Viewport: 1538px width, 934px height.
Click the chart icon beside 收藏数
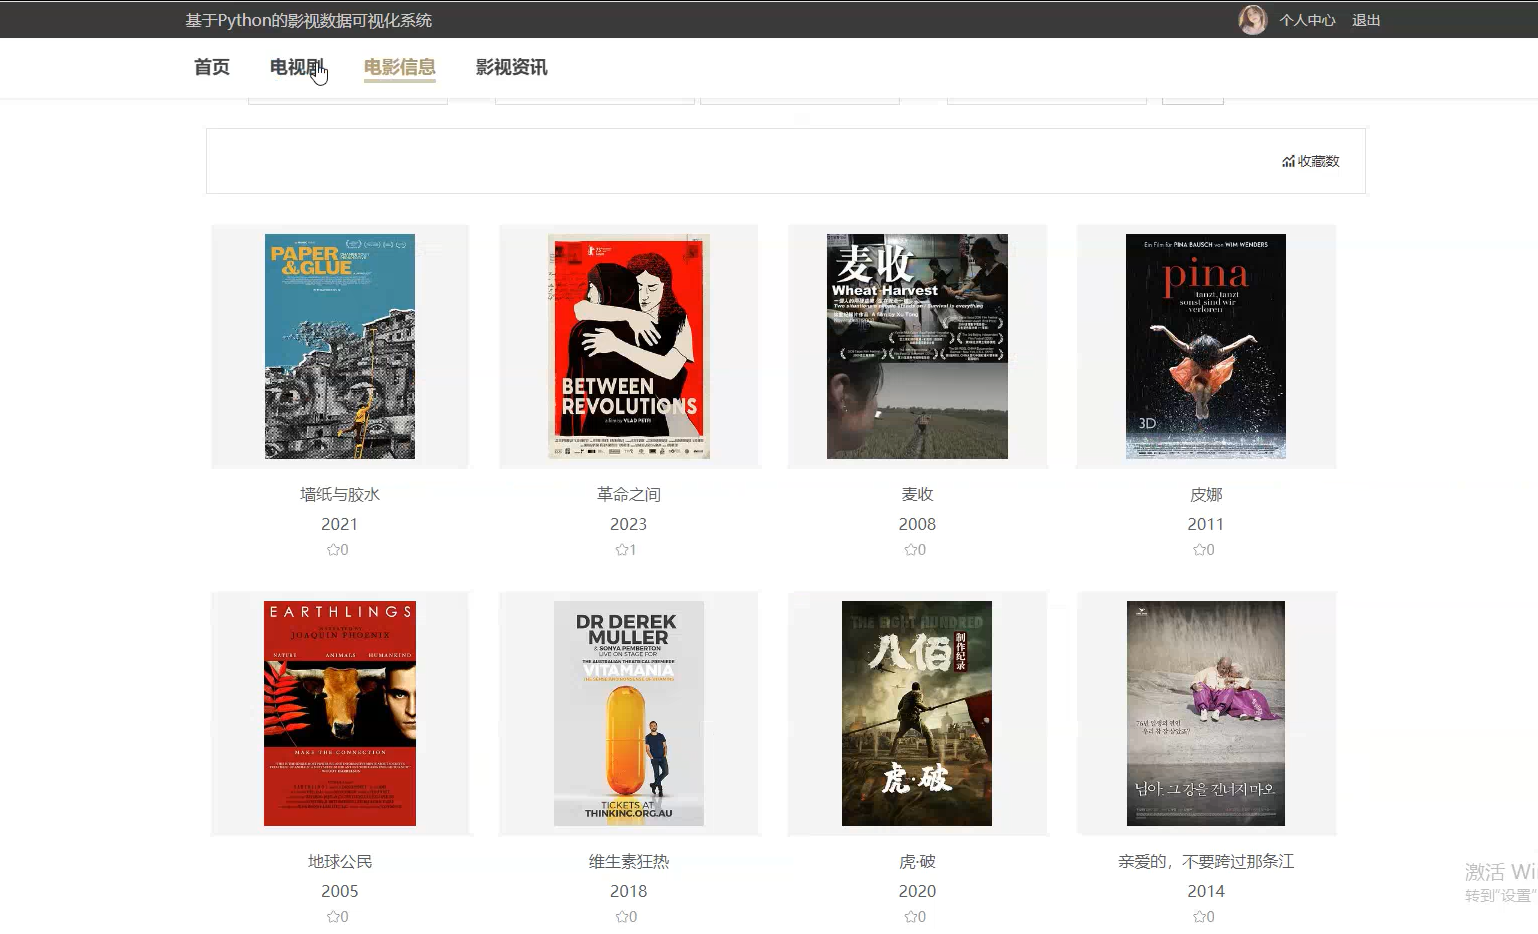(1289, 161)
